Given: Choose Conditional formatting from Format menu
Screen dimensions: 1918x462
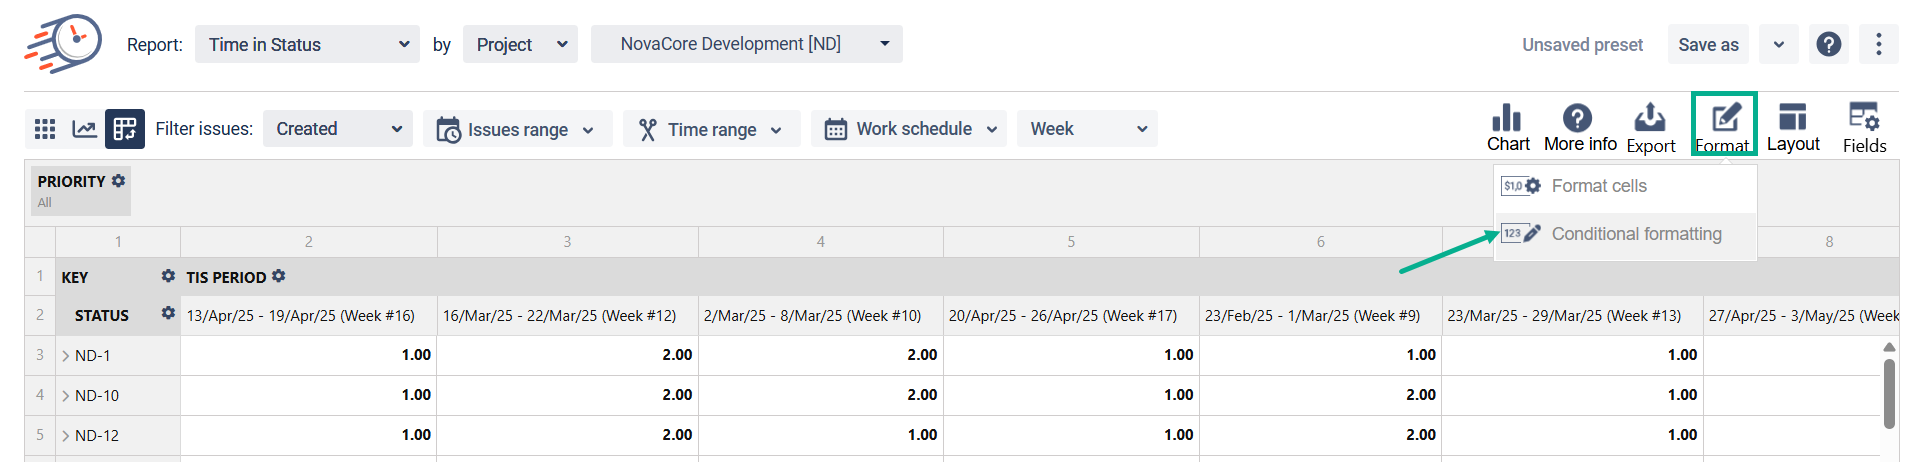Looking at the screenshot, I should [1636, 234].
